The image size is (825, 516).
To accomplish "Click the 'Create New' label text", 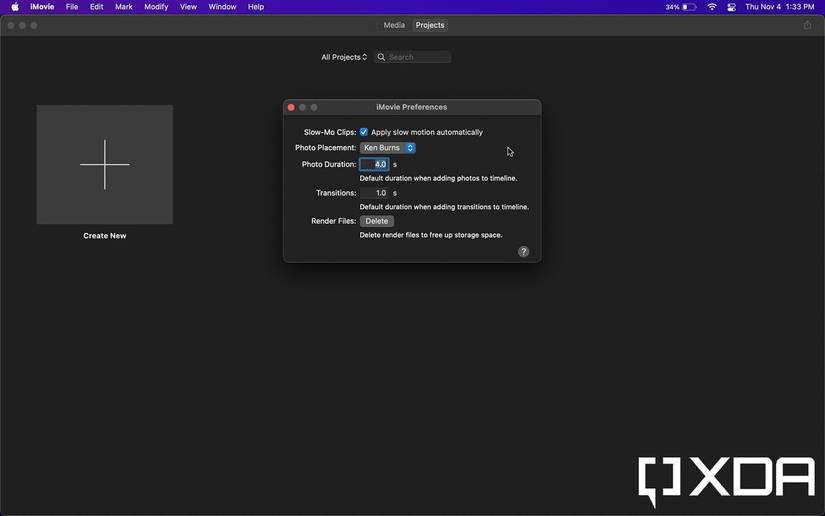I will click(105, 236).
